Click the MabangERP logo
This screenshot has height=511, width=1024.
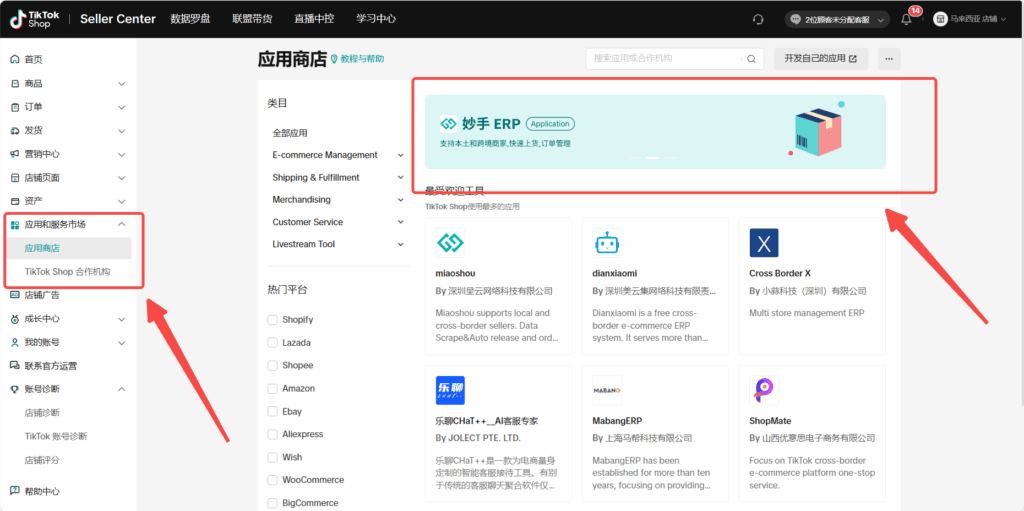point(607,390)
